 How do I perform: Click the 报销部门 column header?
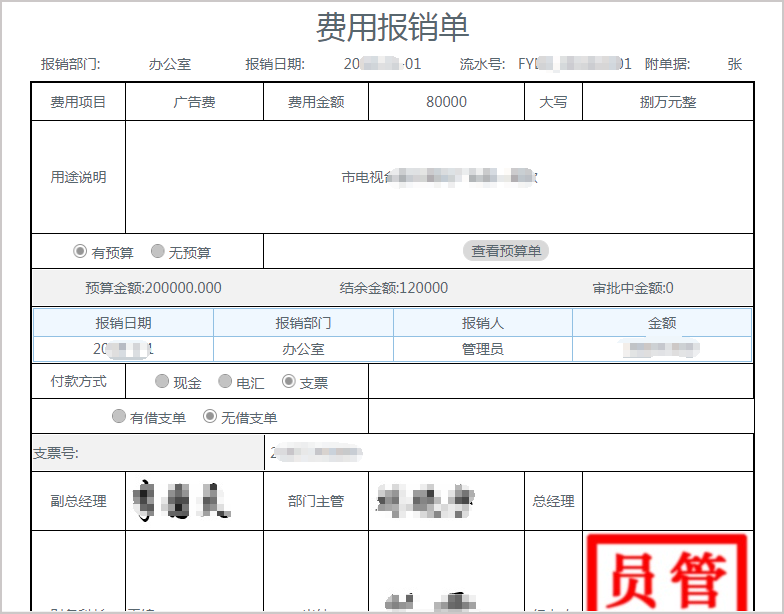click(303, 323)
